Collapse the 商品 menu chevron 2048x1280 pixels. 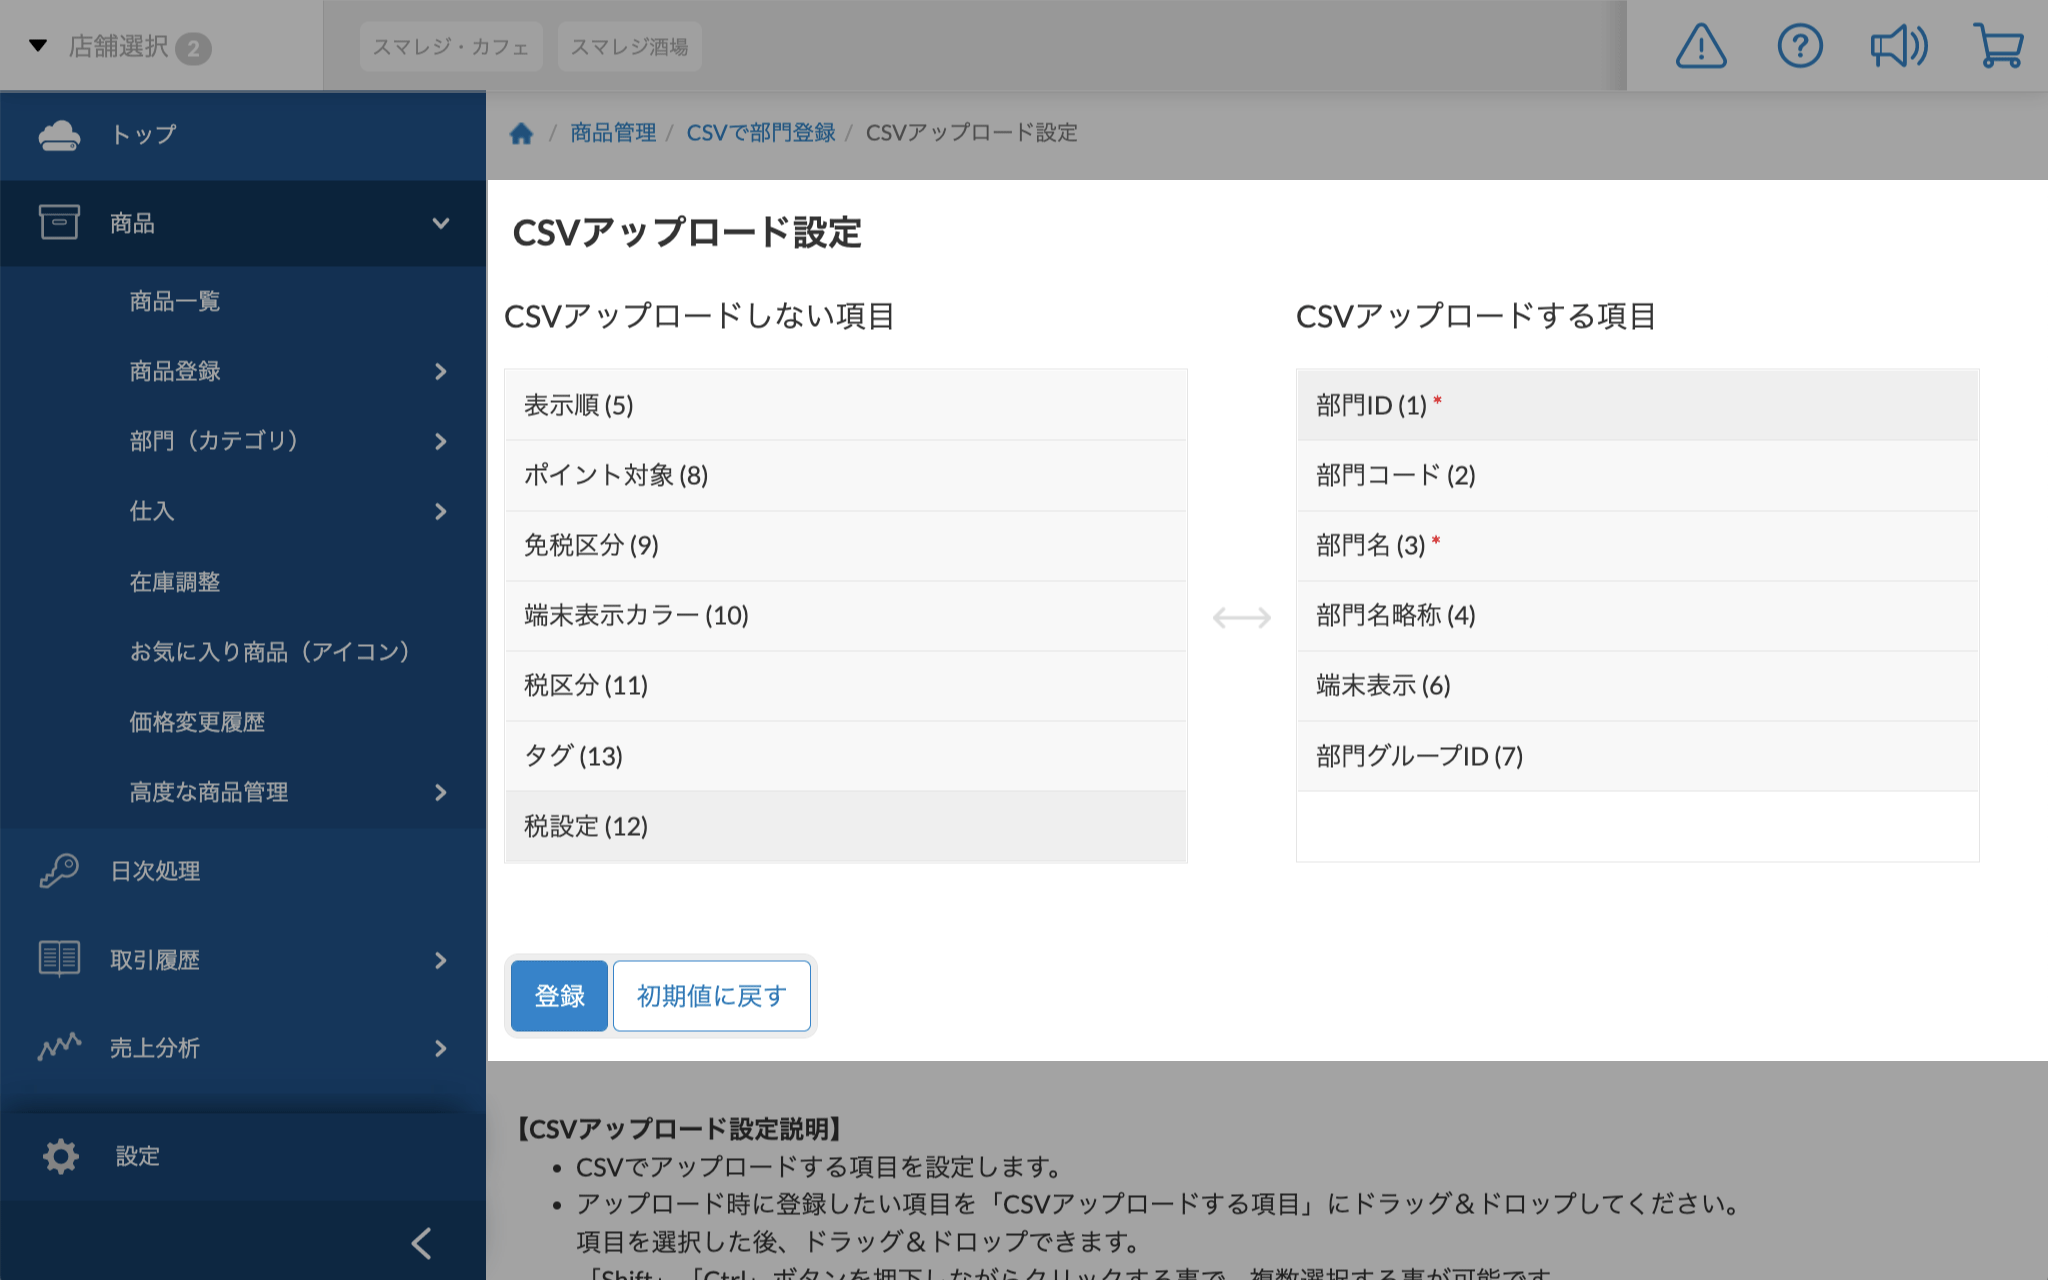pos(441,223)
